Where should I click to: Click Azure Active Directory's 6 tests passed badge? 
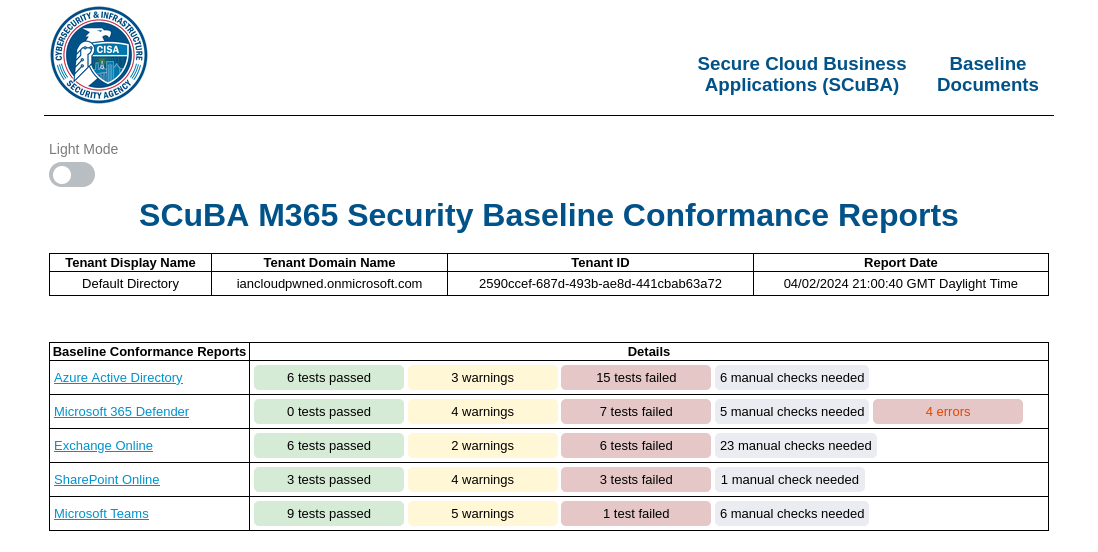pyautogui.click(x=328, y=378)
